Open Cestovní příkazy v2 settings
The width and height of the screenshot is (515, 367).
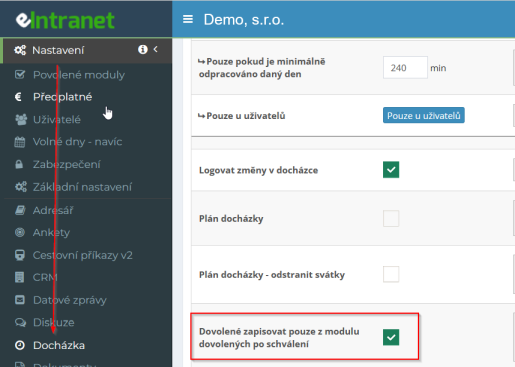click(83, 255)
